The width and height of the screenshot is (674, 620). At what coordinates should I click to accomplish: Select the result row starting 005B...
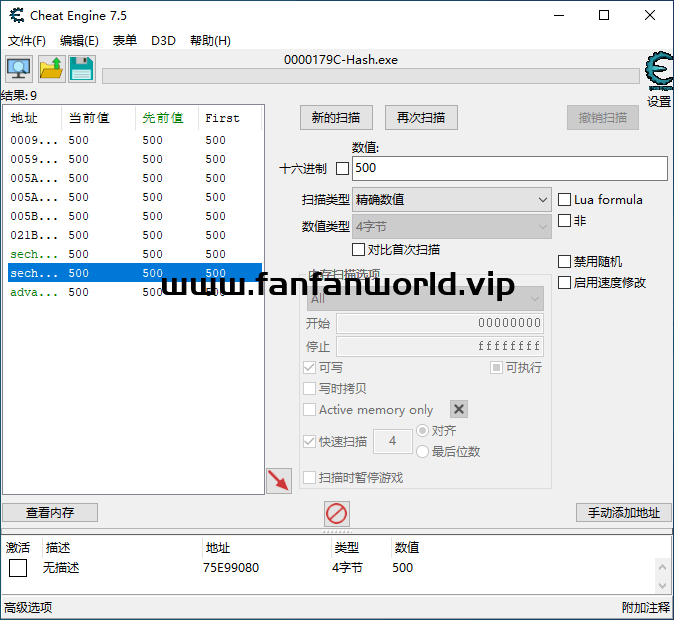click(x=135, y=216)
